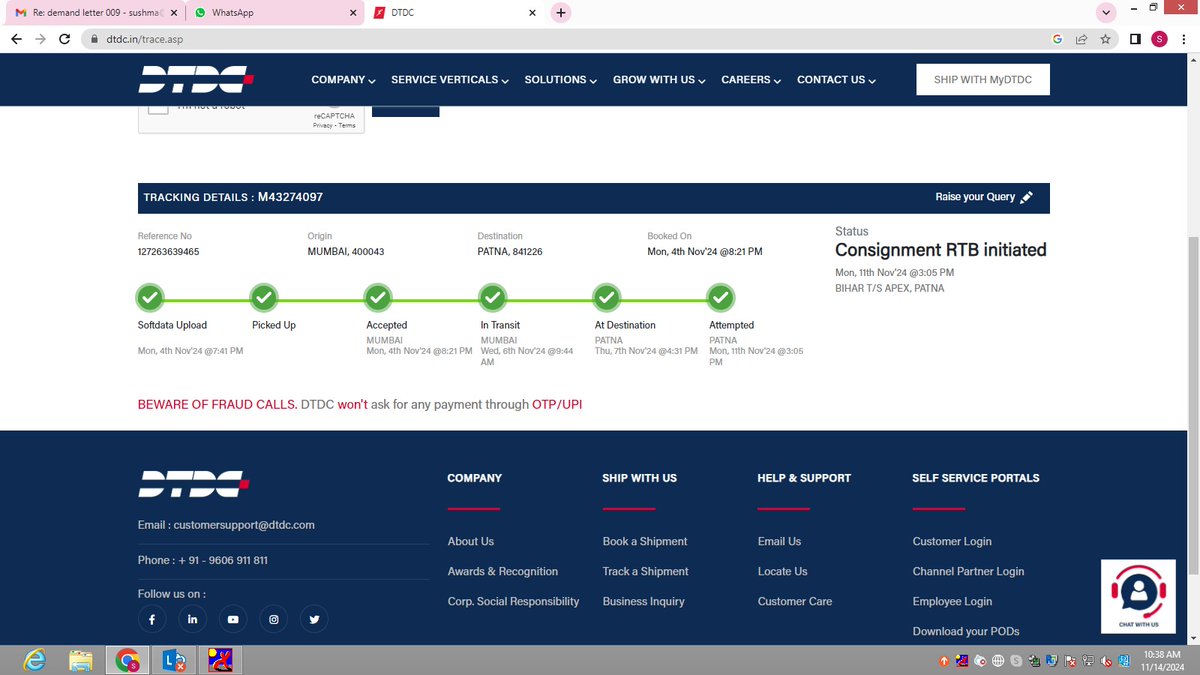Open the Locate Us link
The image size is (1200, 675).
783,571
